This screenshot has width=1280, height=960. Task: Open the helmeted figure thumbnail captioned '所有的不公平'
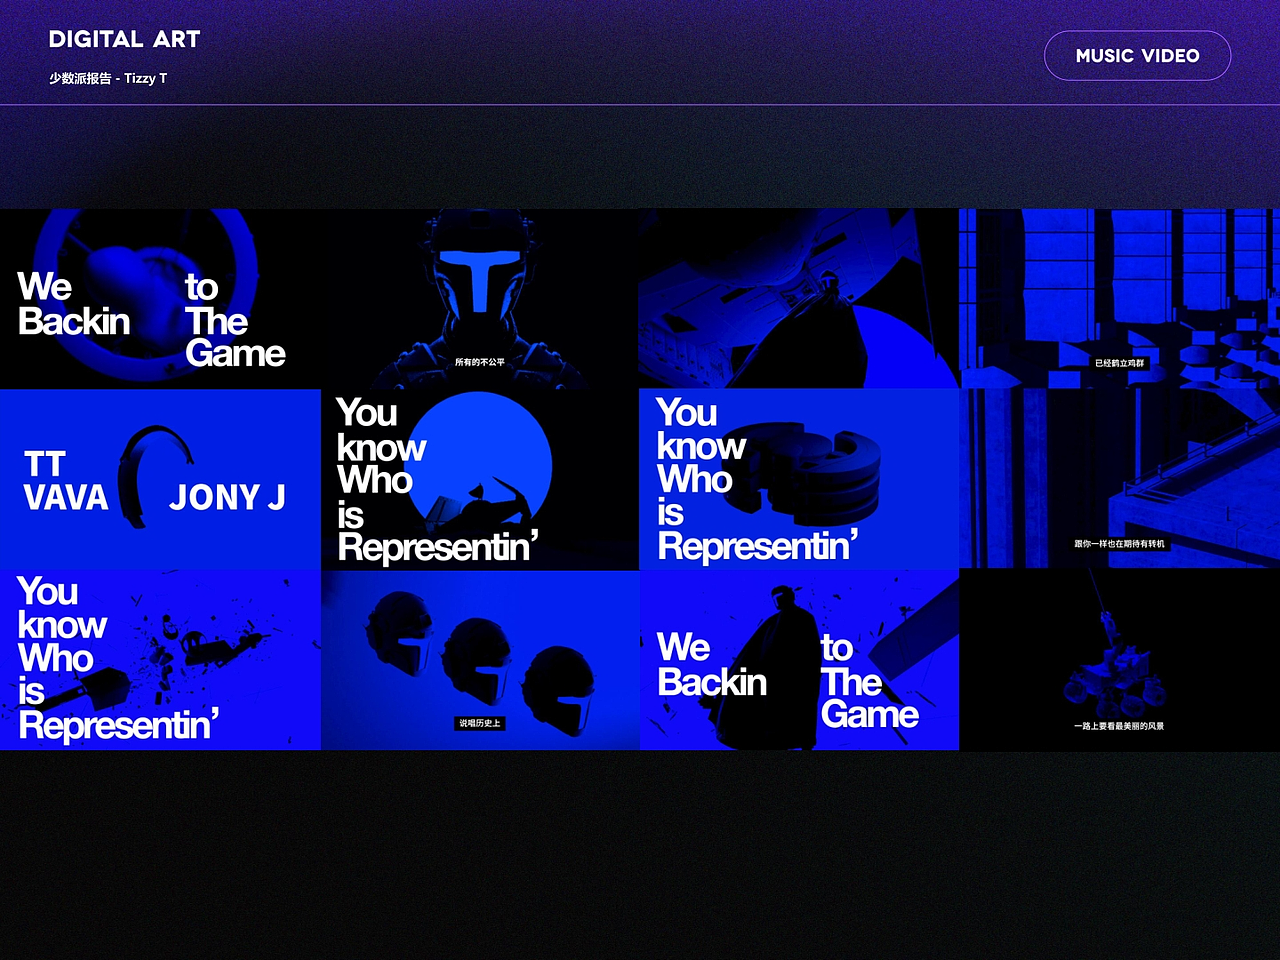[x=480, y=299]
